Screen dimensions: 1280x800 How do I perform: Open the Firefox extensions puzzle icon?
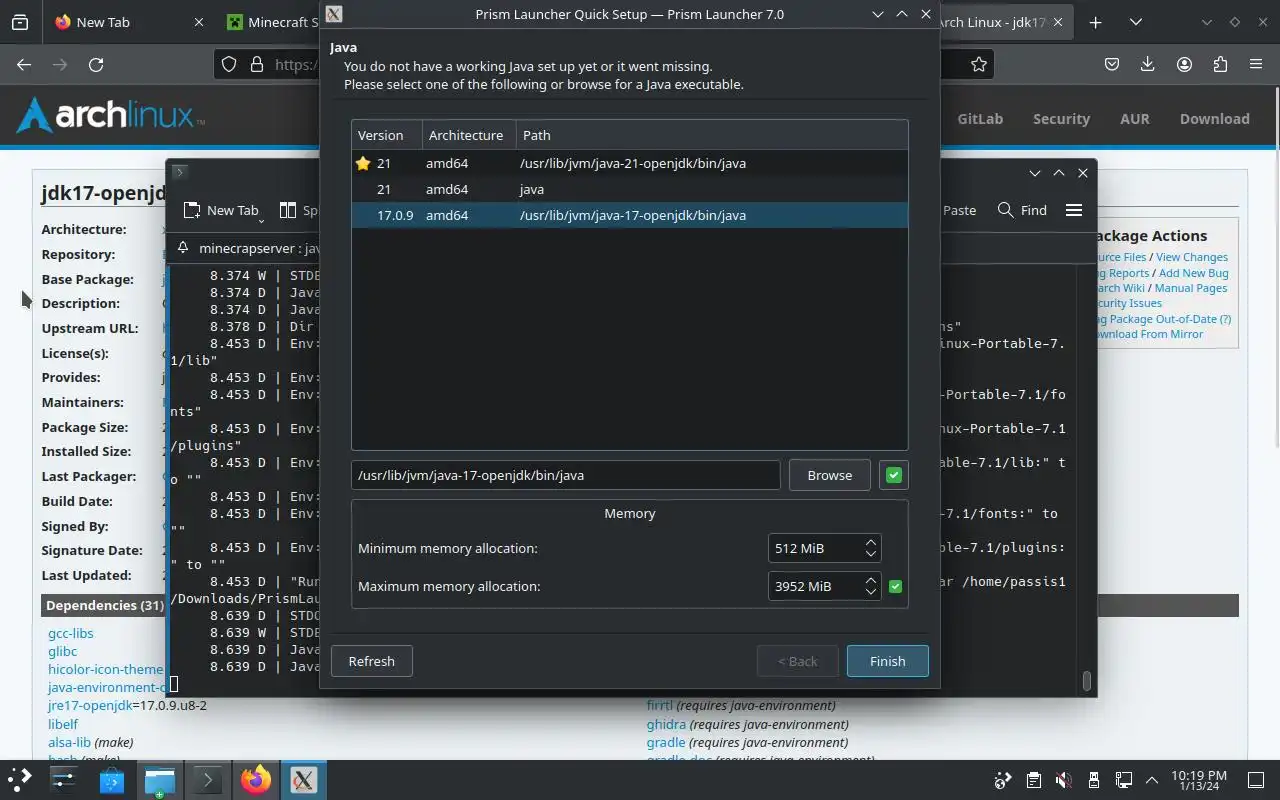(1220, 64)
